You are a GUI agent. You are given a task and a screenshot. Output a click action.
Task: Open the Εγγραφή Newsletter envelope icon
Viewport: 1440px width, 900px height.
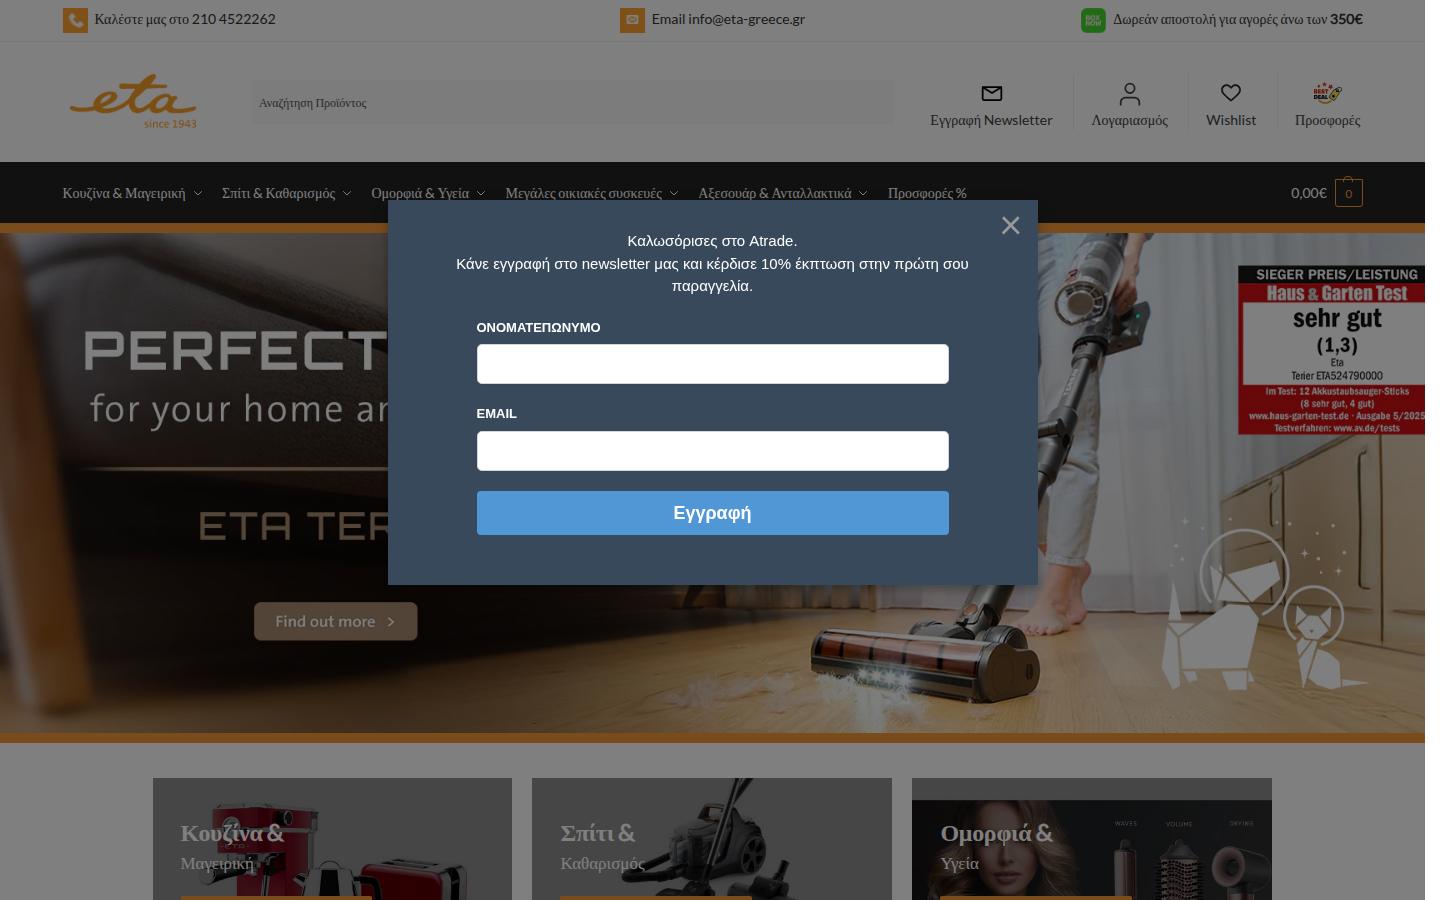click(x=991, y=93)
